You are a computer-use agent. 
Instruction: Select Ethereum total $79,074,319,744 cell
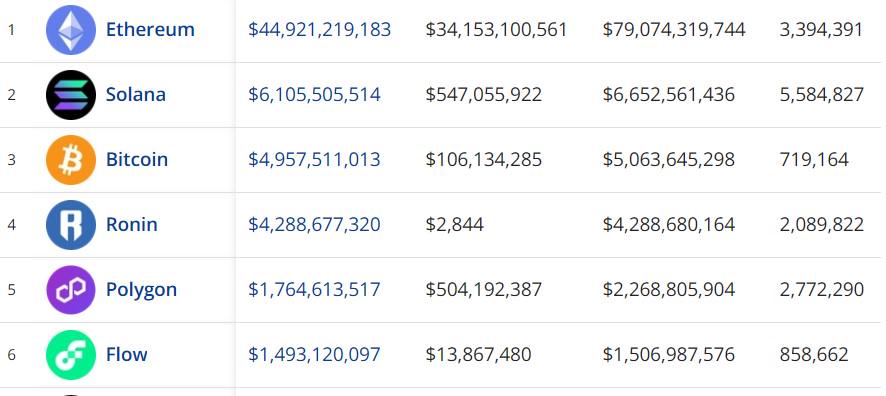coord(674,30)
